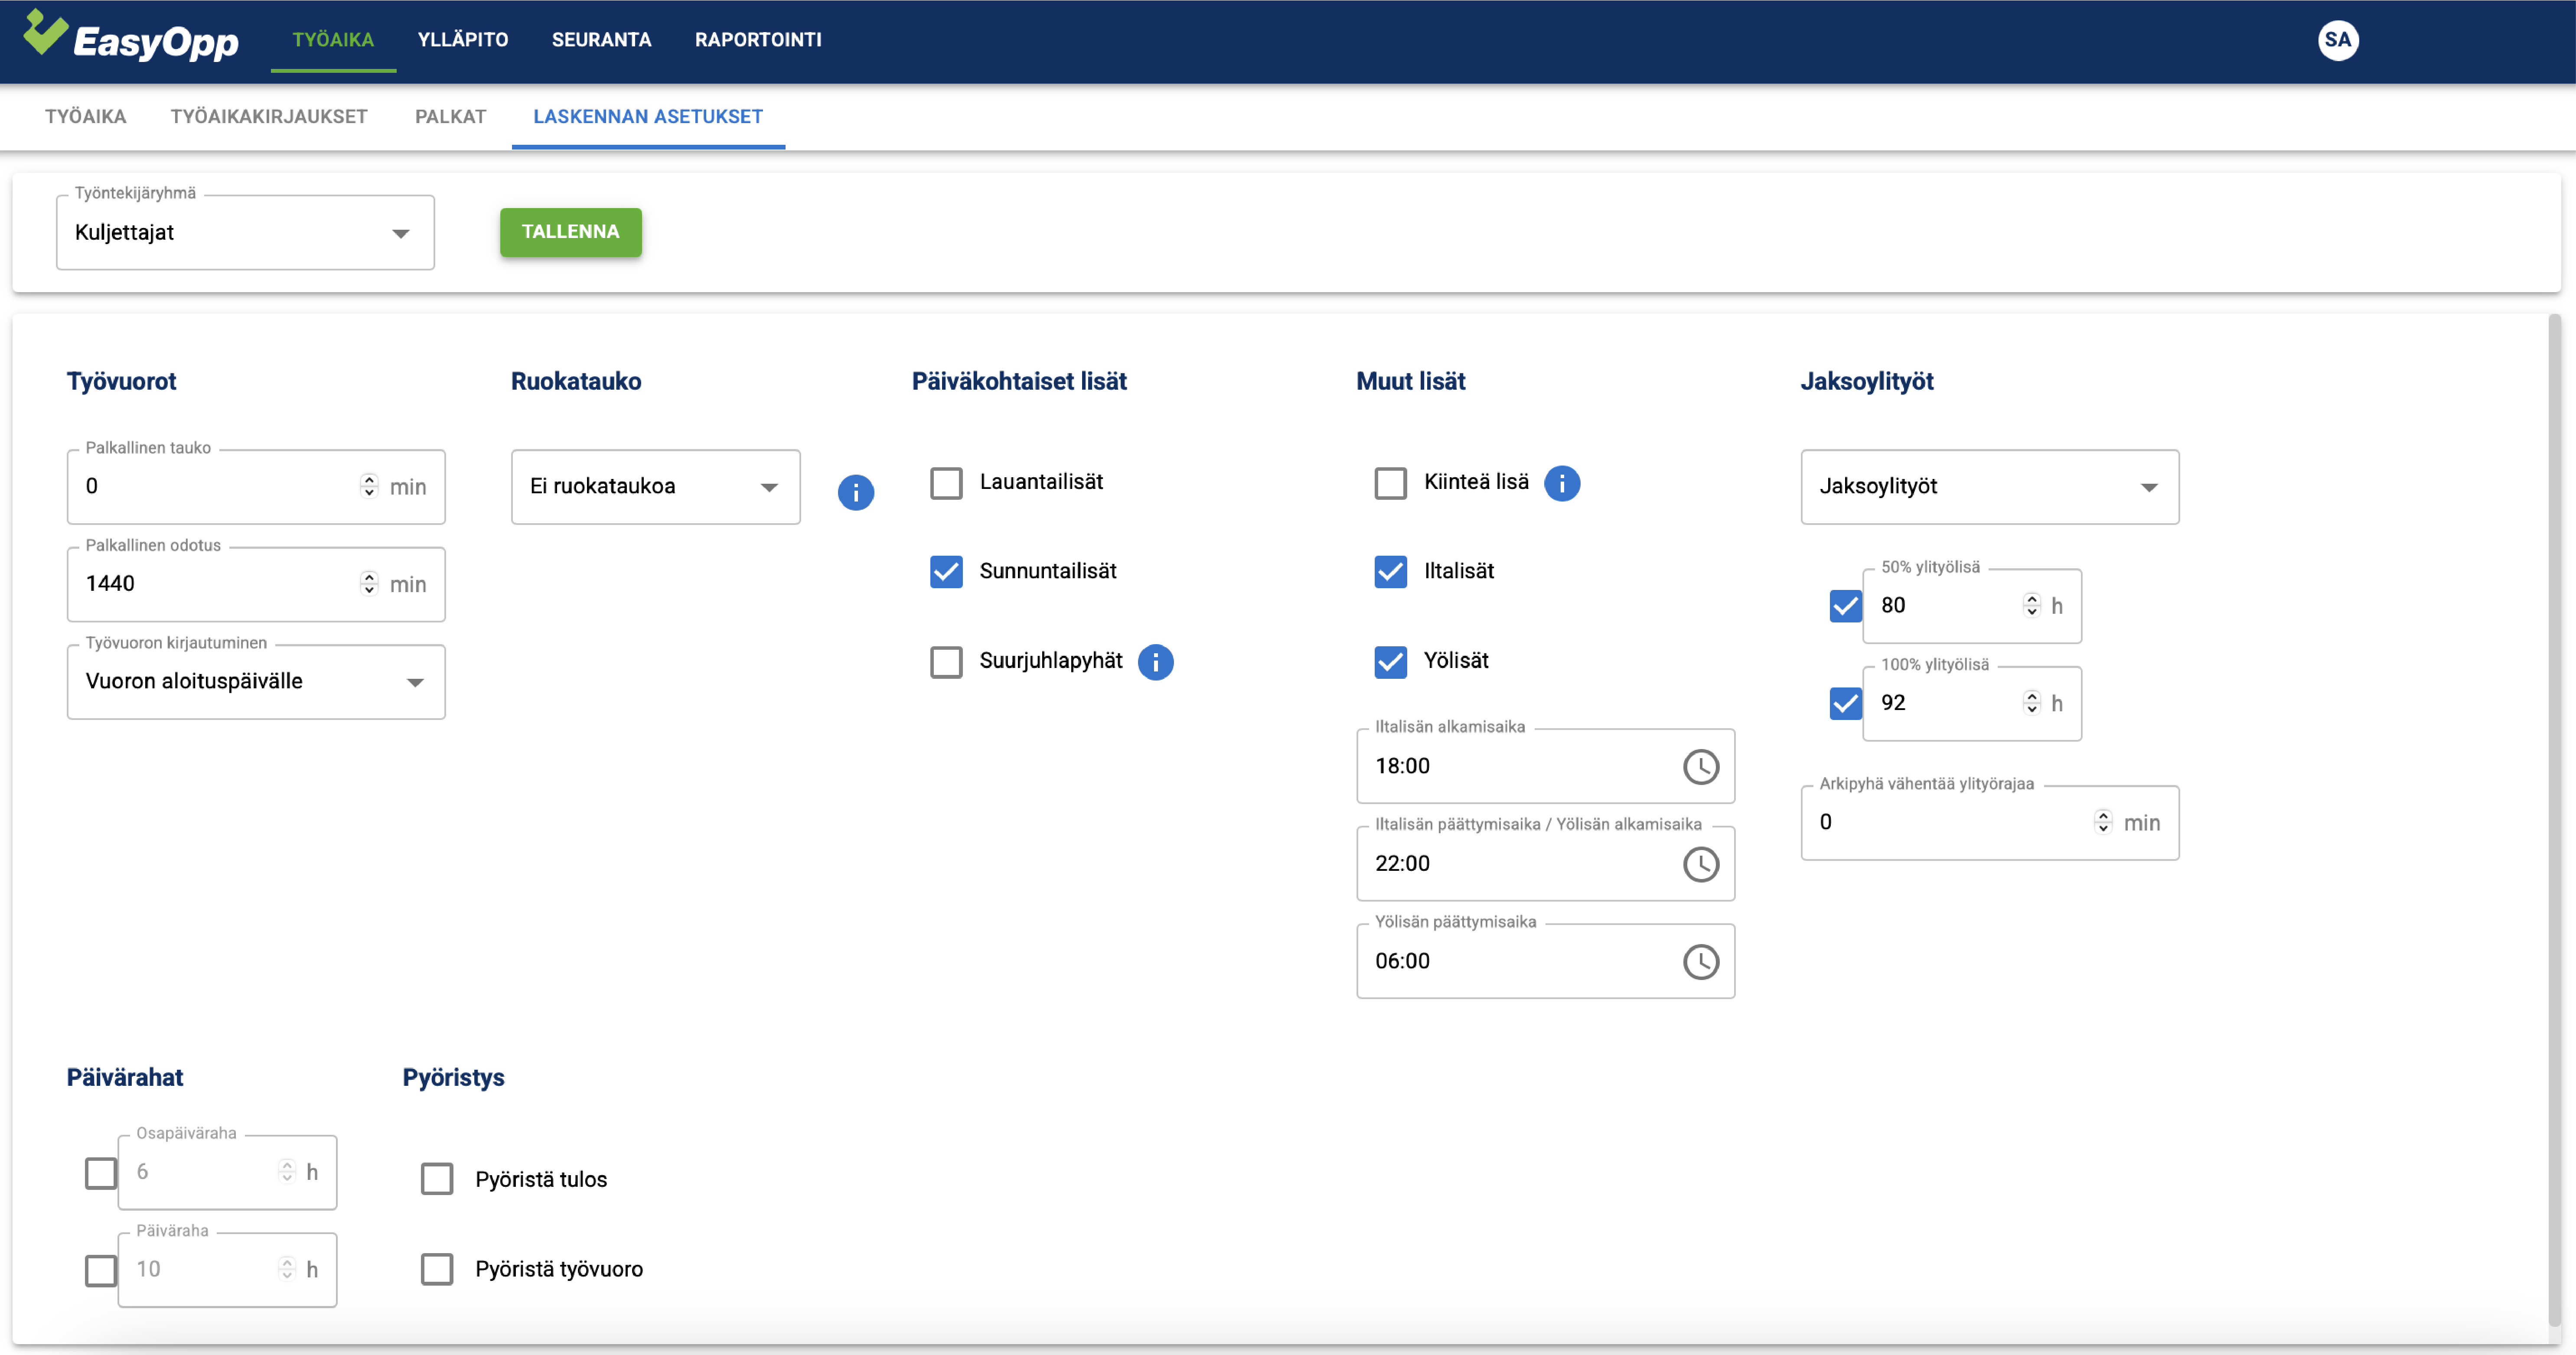Screen dimensions: 2576x1355
Task: Open clock picker for Iltalisän alkamisaika
Action: (1700, 767)
